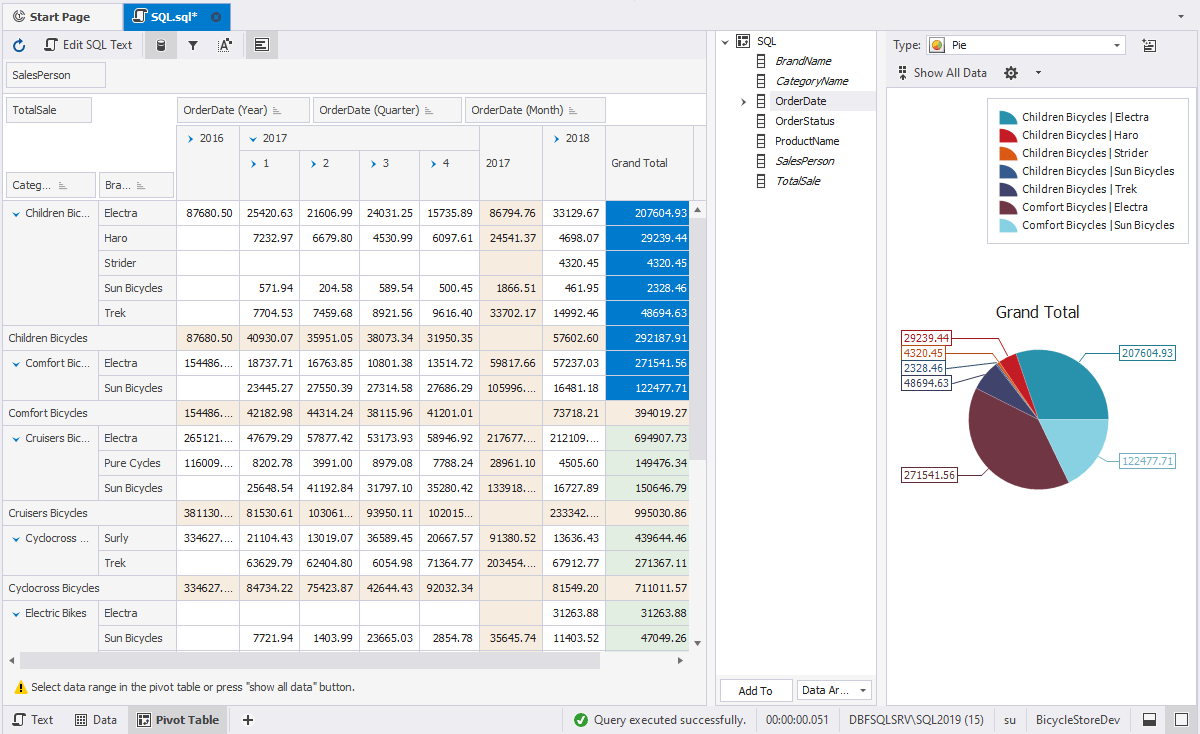Toggle the single-panel layout square icon bottom-right
1200x734 pixels.
(1180, 718)
